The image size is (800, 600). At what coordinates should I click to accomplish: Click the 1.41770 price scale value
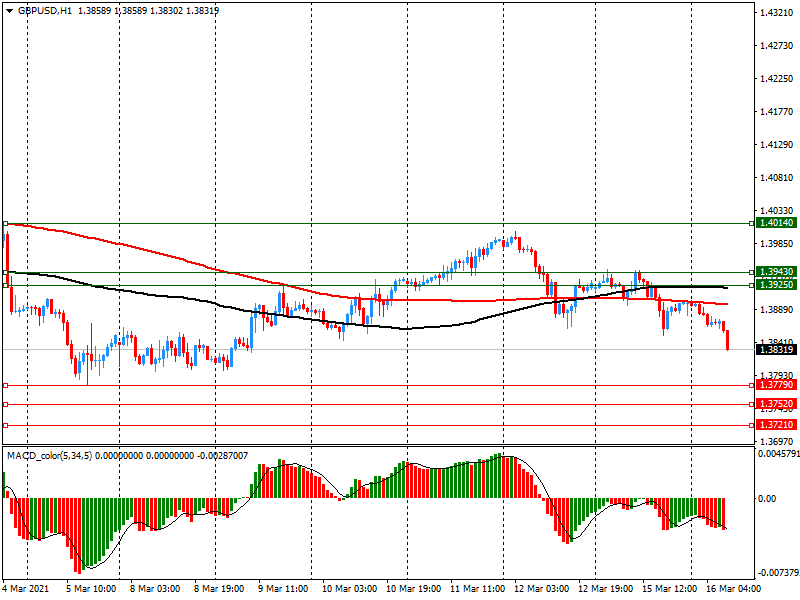(x=777, y=112)
